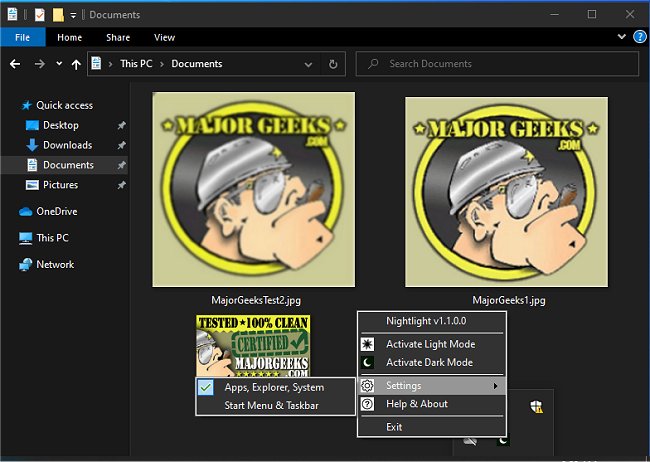The width and height of the screenshot is (650, 462).
Task: Select the MajorGeeksTest2.jpg thumbnail
Action: [254, 190]
